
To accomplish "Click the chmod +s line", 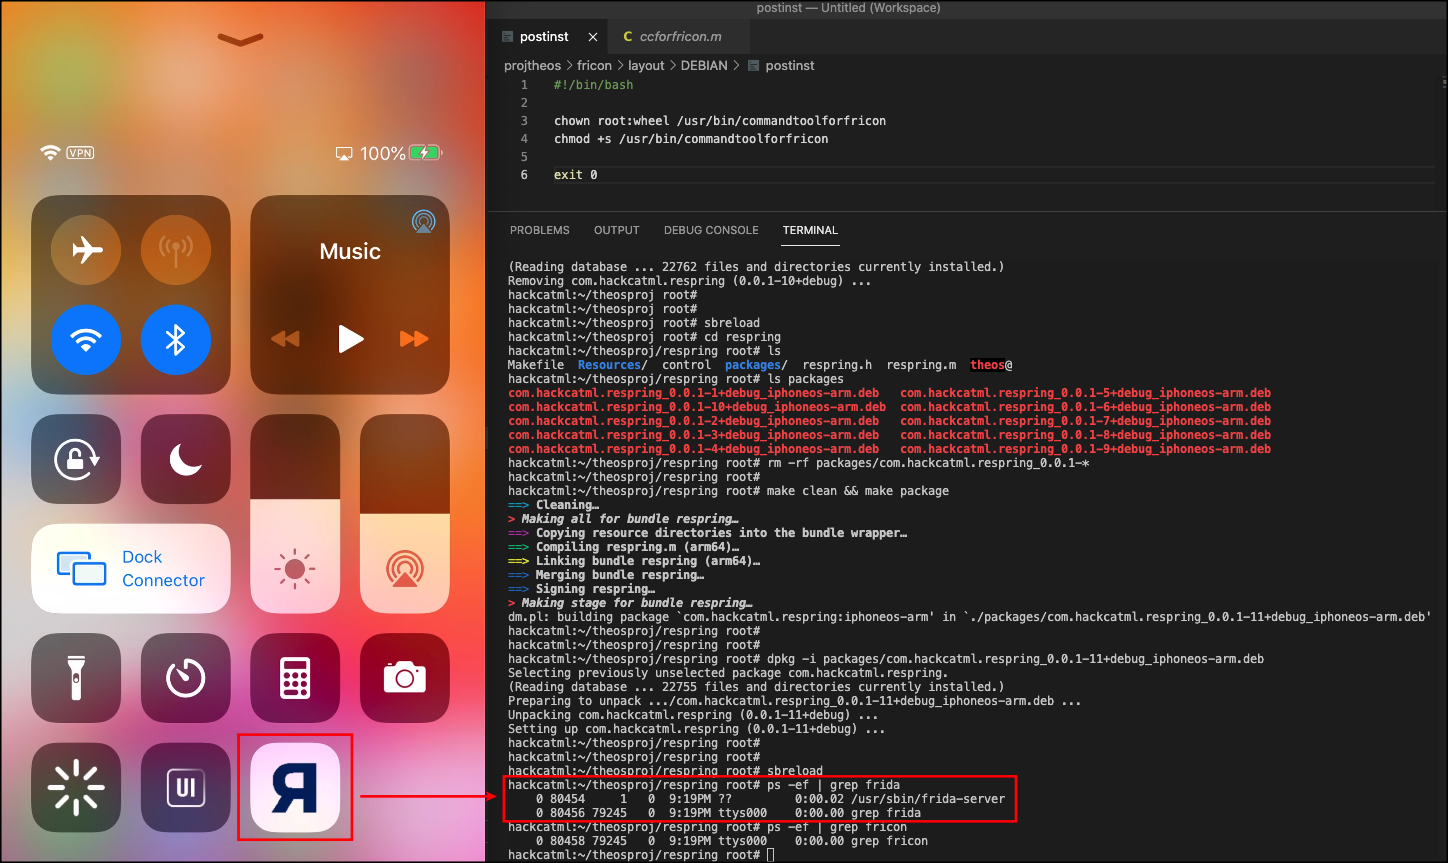I will (x=691, y=139).
